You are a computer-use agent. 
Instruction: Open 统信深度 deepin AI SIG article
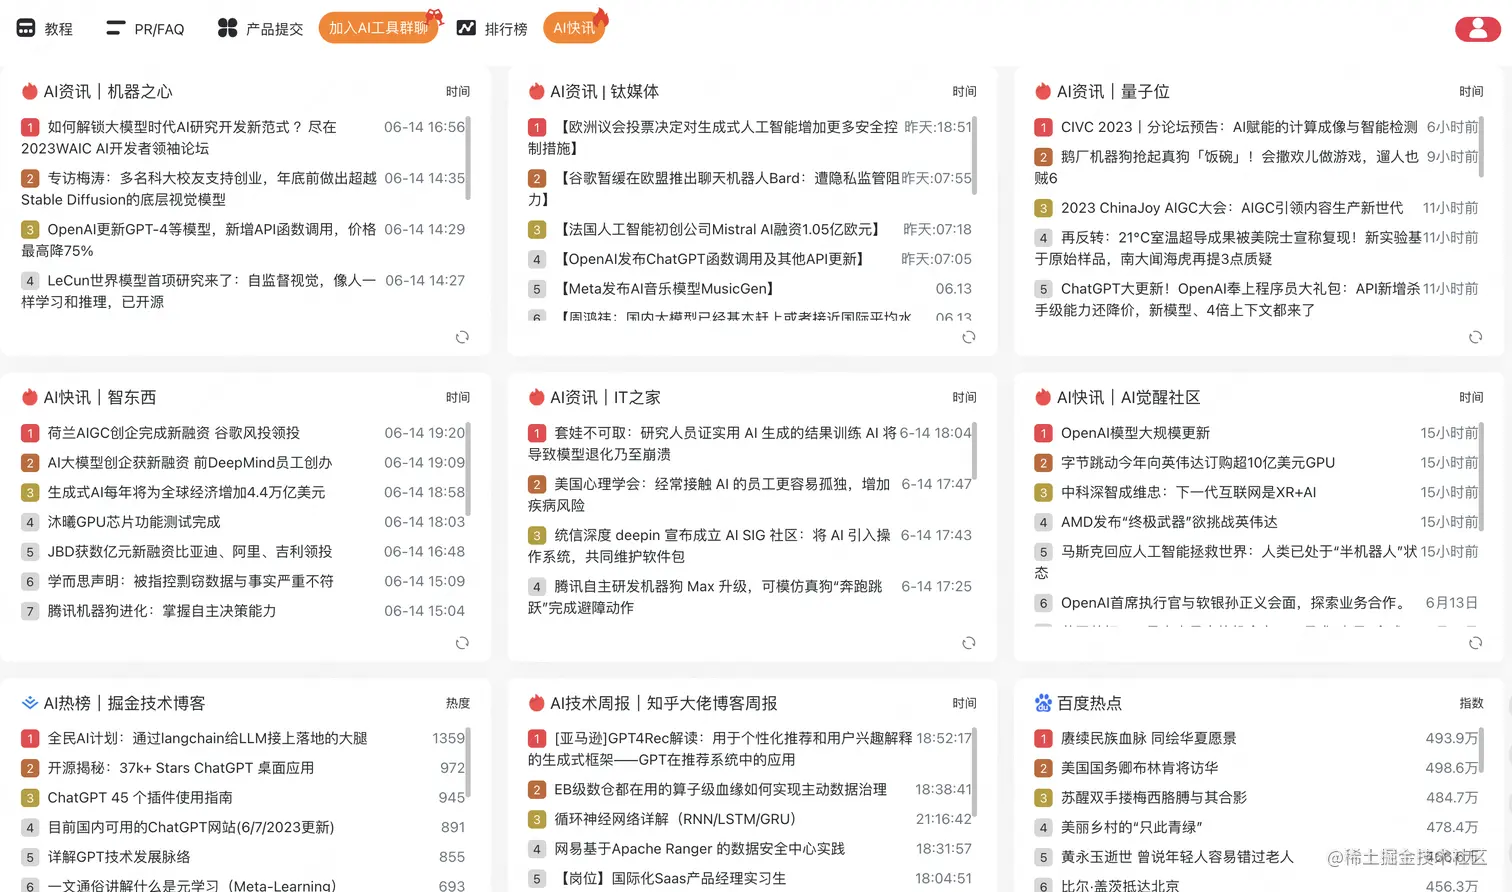coord(709,546)
